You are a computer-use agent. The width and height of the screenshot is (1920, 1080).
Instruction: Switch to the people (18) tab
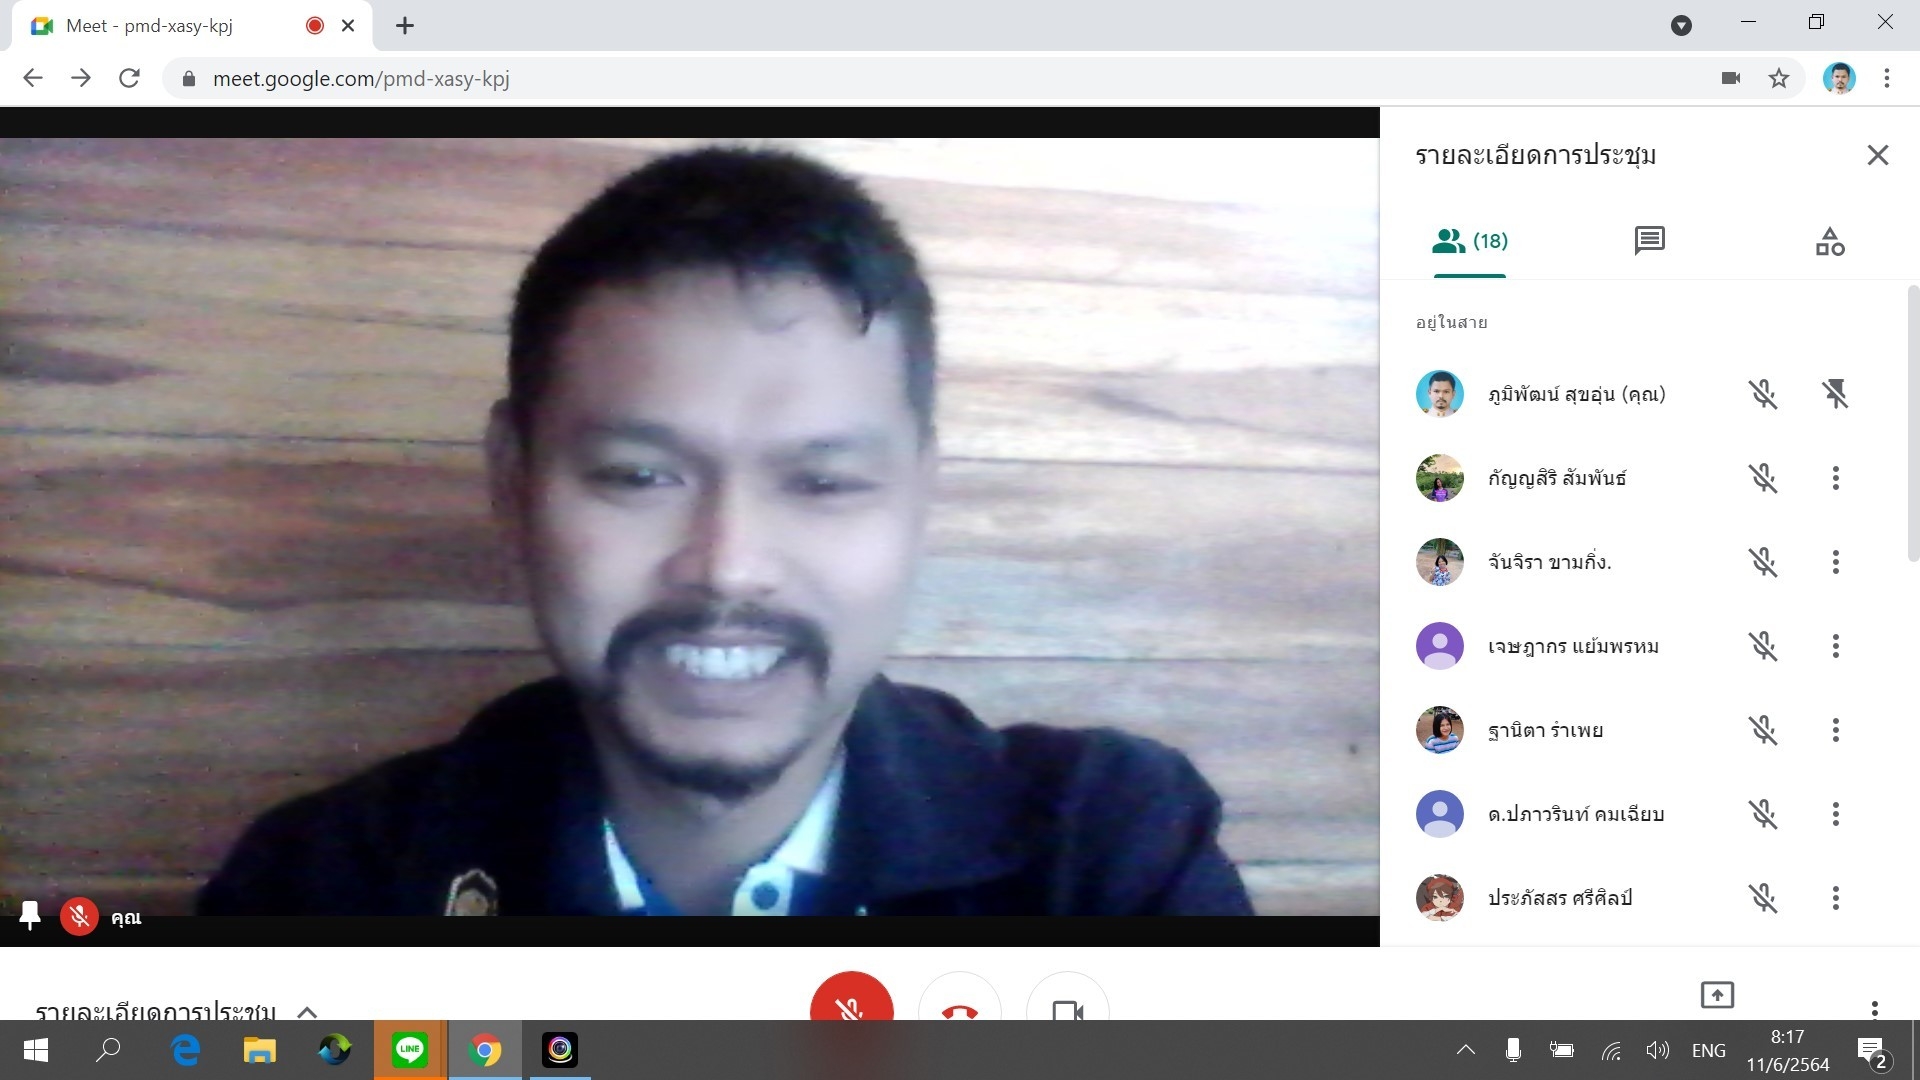click(1469, 241)
